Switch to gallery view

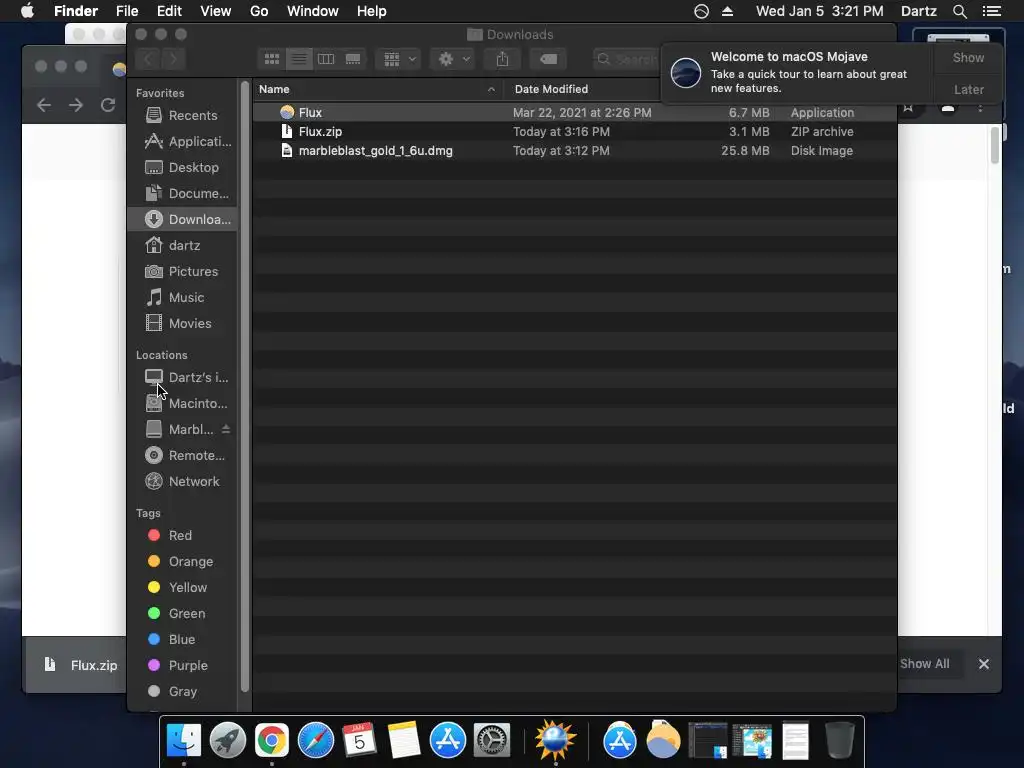point(353,59)
